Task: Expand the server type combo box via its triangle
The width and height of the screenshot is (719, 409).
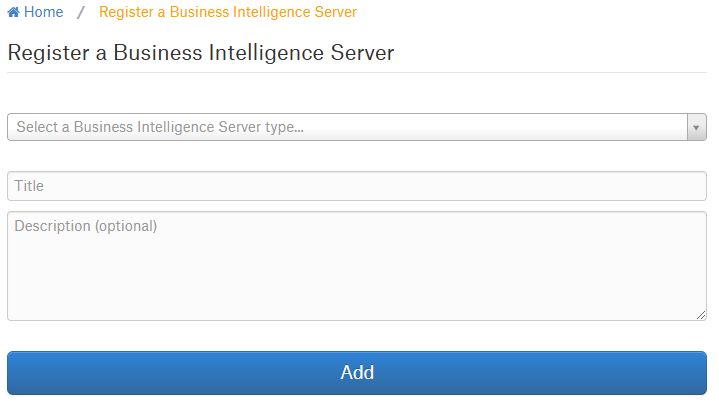Action: [697, 127]
